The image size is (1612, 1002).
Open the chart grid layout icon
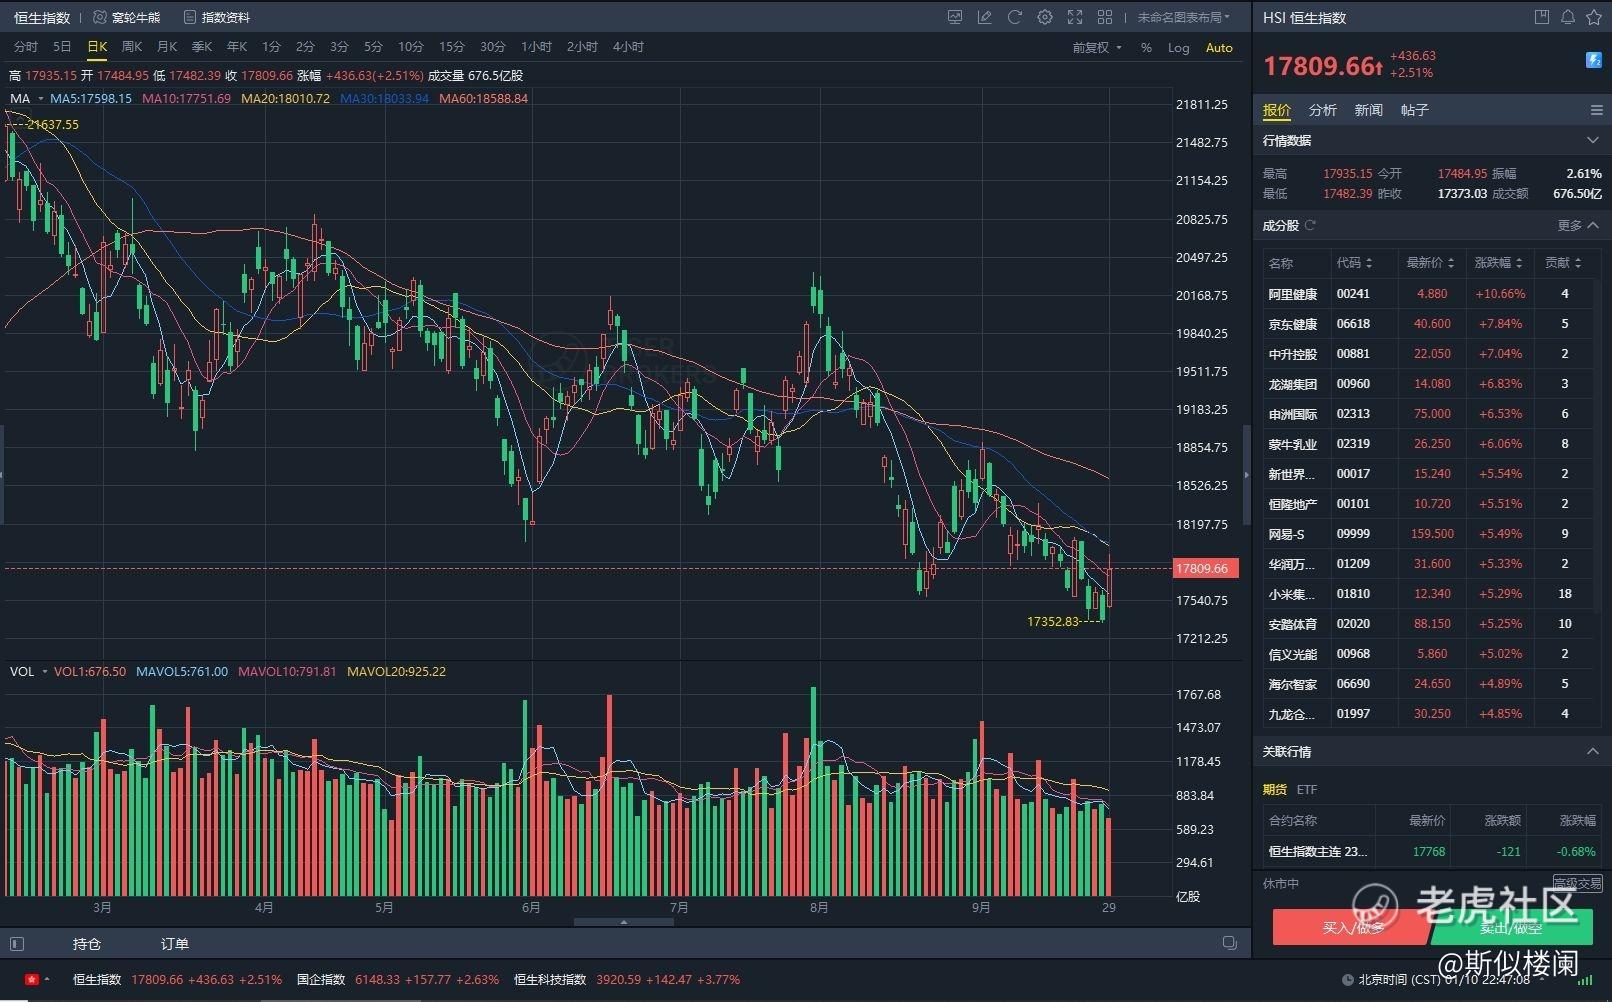tap(1105, 17)
